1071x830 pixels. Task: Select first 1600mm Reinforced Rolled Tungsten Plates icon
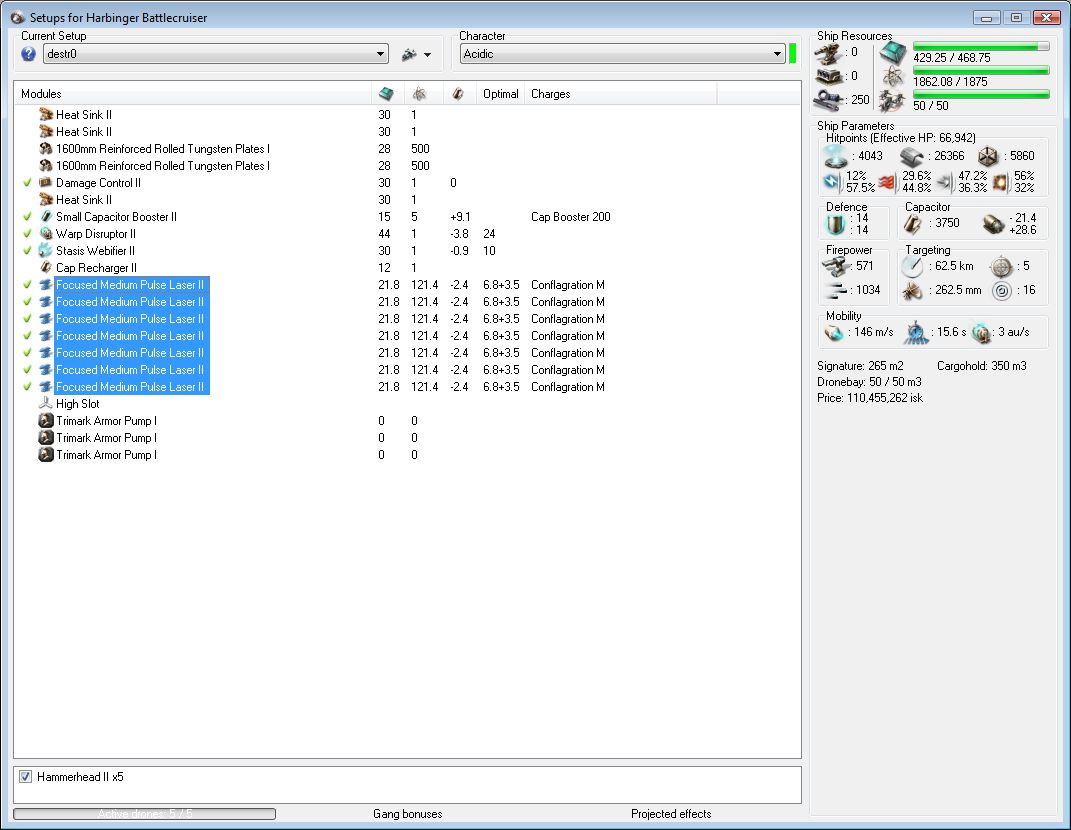[x=46, y=148]
